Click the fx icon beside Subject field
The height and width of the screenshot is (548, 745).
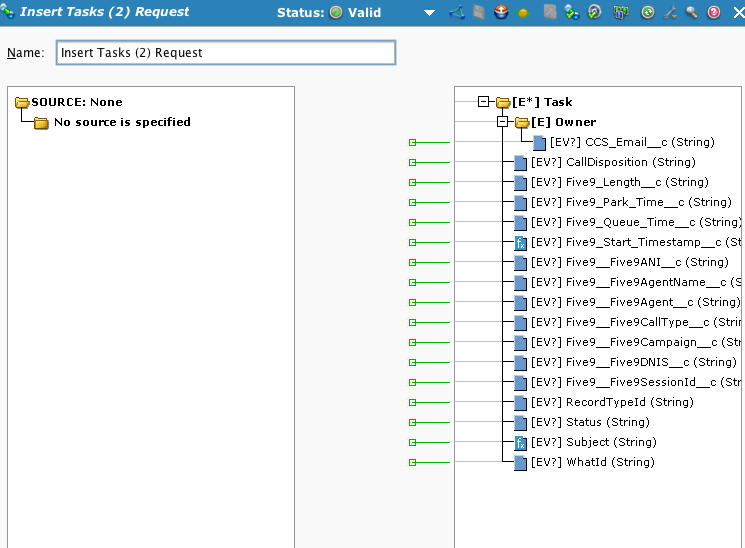point(520,442)
